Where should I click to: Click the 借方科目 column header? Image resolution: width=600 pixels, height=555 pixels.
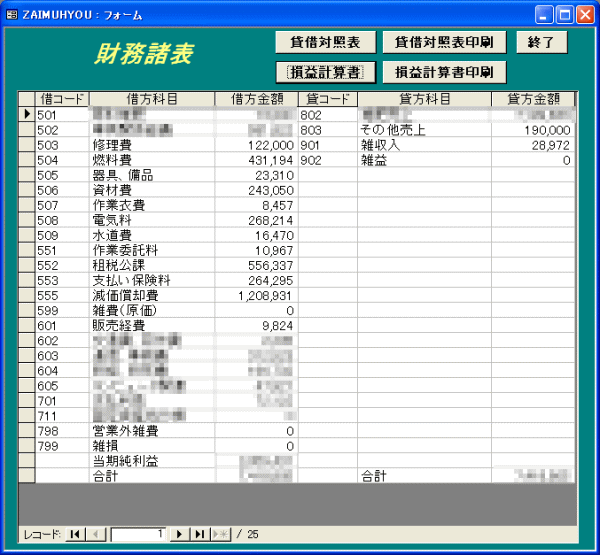(152, 99)
